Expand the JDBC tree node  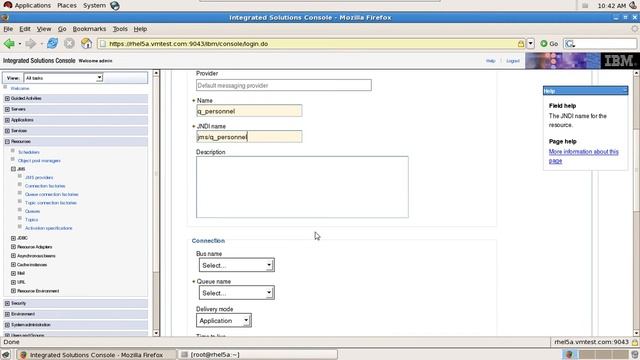(13, 238)
